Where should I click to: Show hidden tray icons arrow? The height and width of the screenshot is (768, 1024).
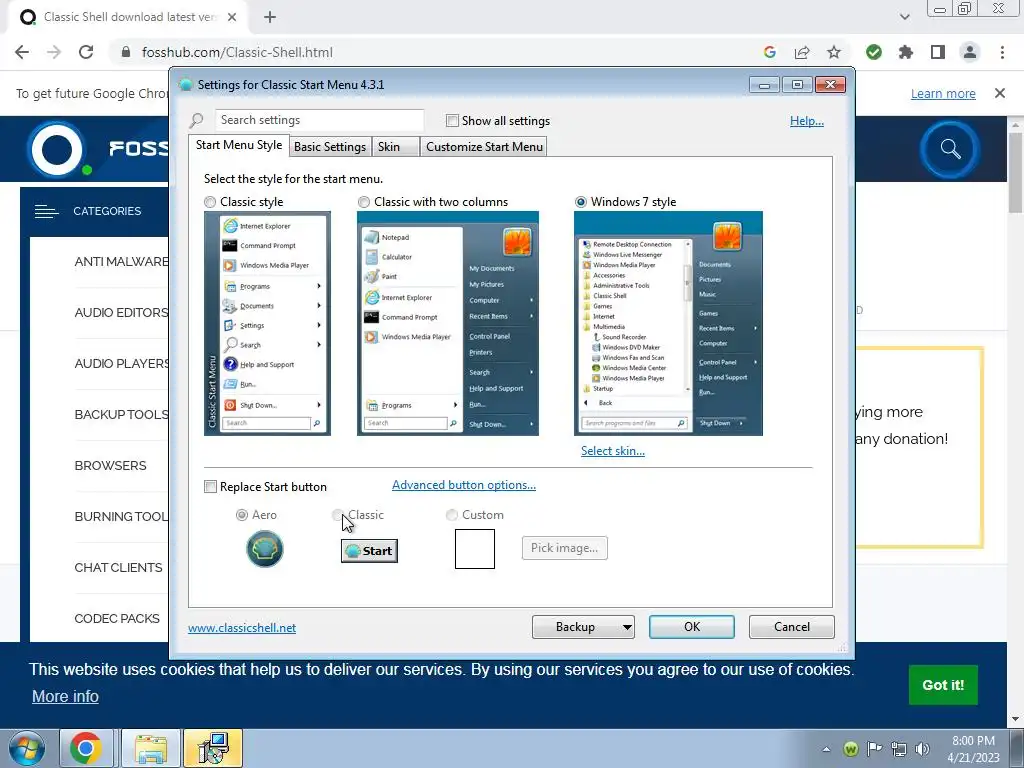pos(826,749)
